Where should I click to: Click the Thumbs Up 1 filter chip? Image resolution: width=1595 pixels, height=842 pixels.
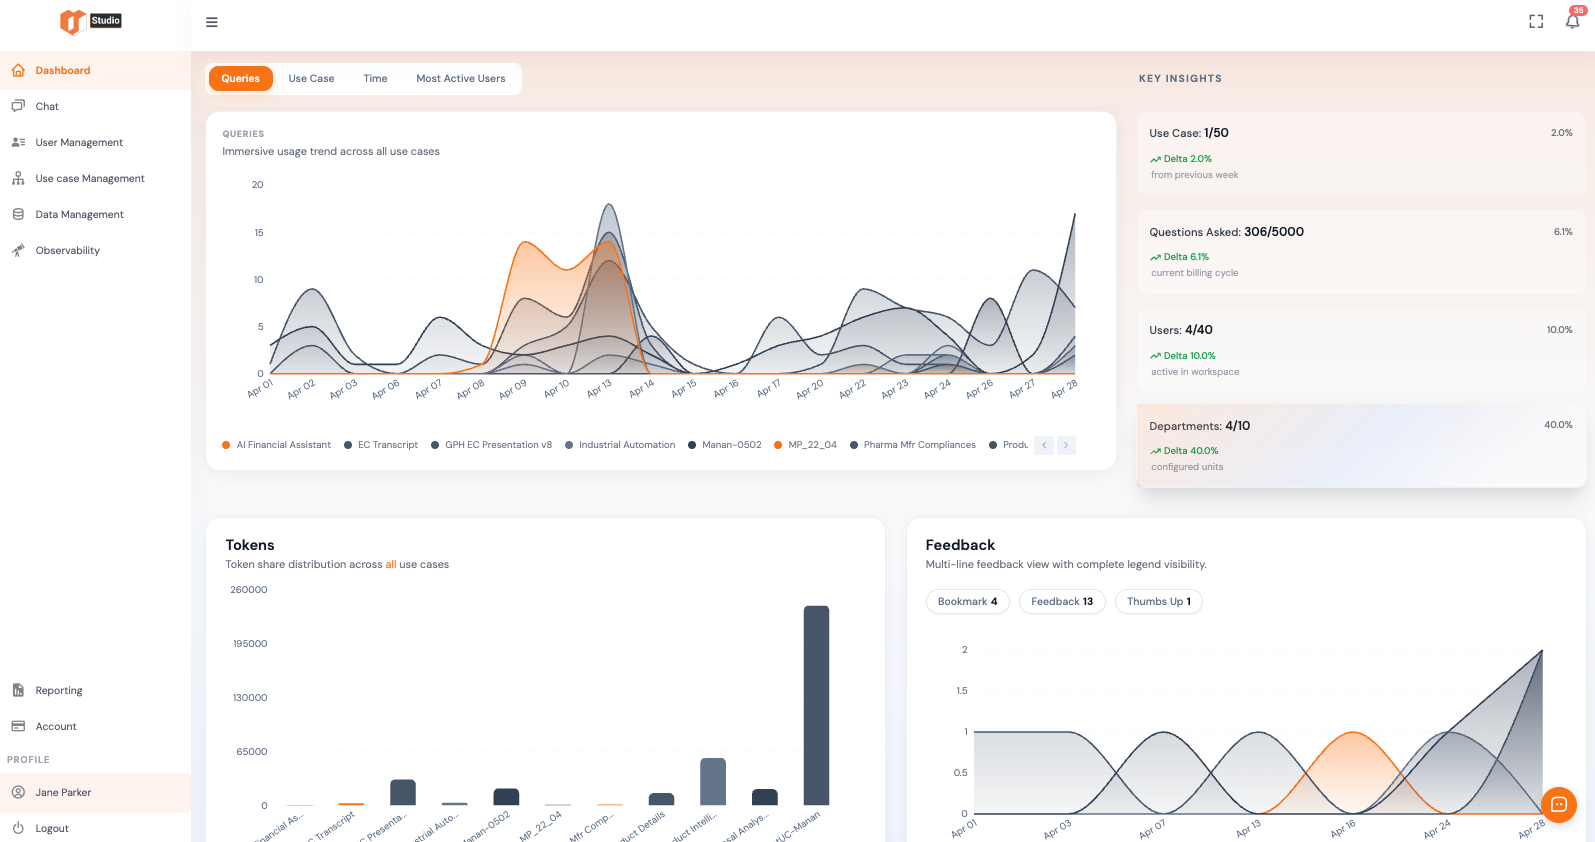[1159, 601]
